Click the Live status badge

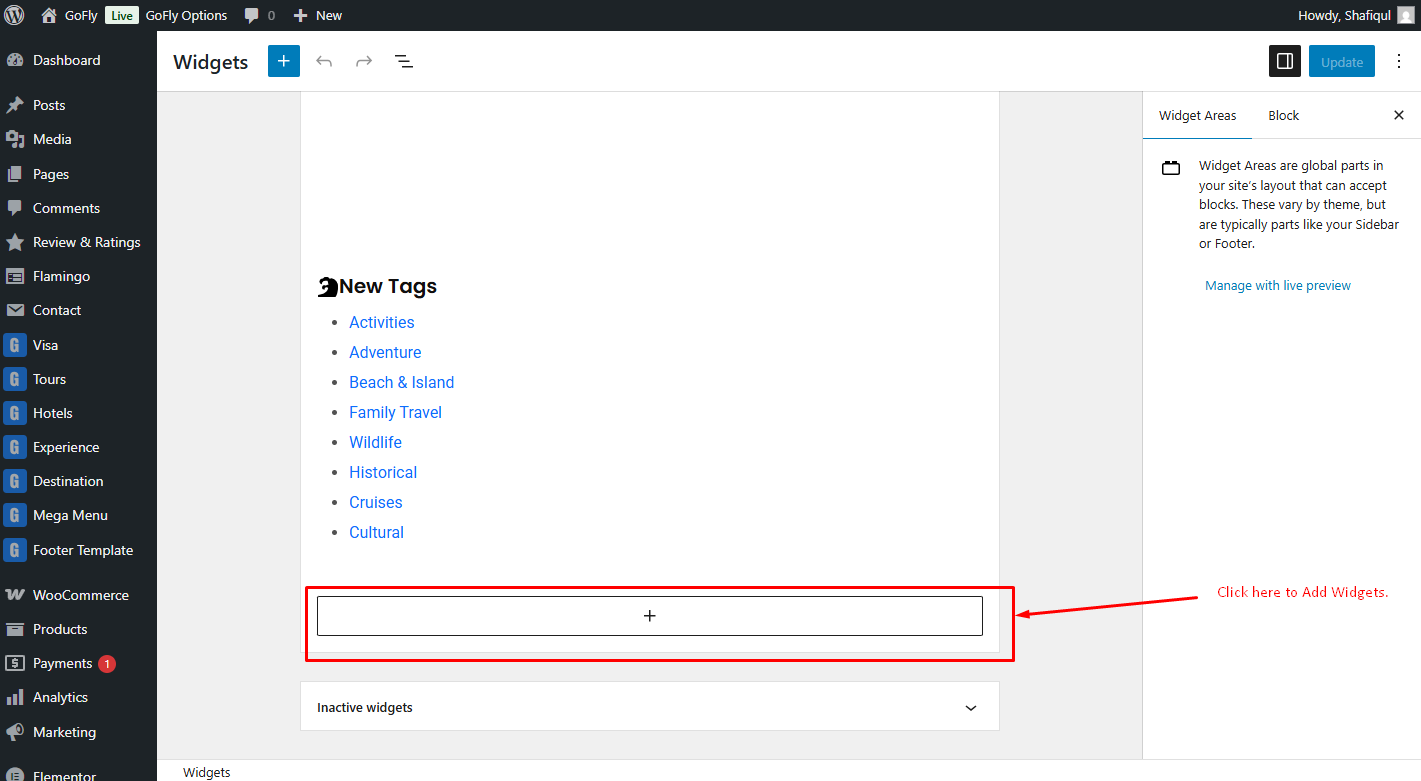121,15
